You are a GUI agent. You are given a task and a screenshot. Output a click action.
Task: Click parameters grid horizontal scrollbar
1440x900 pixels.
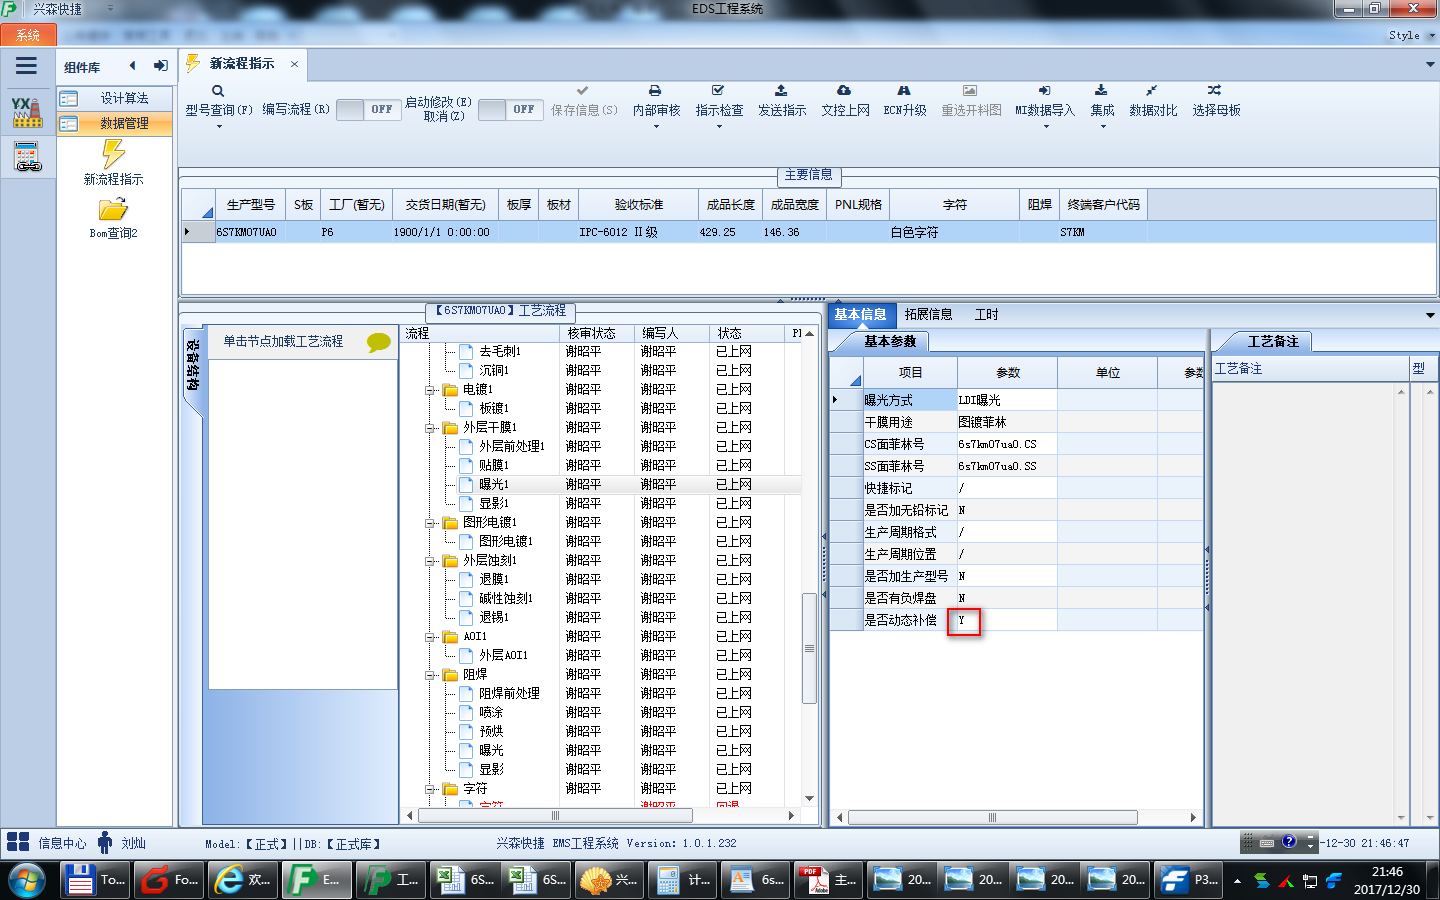pyautogui.click(x=992, y=817)
